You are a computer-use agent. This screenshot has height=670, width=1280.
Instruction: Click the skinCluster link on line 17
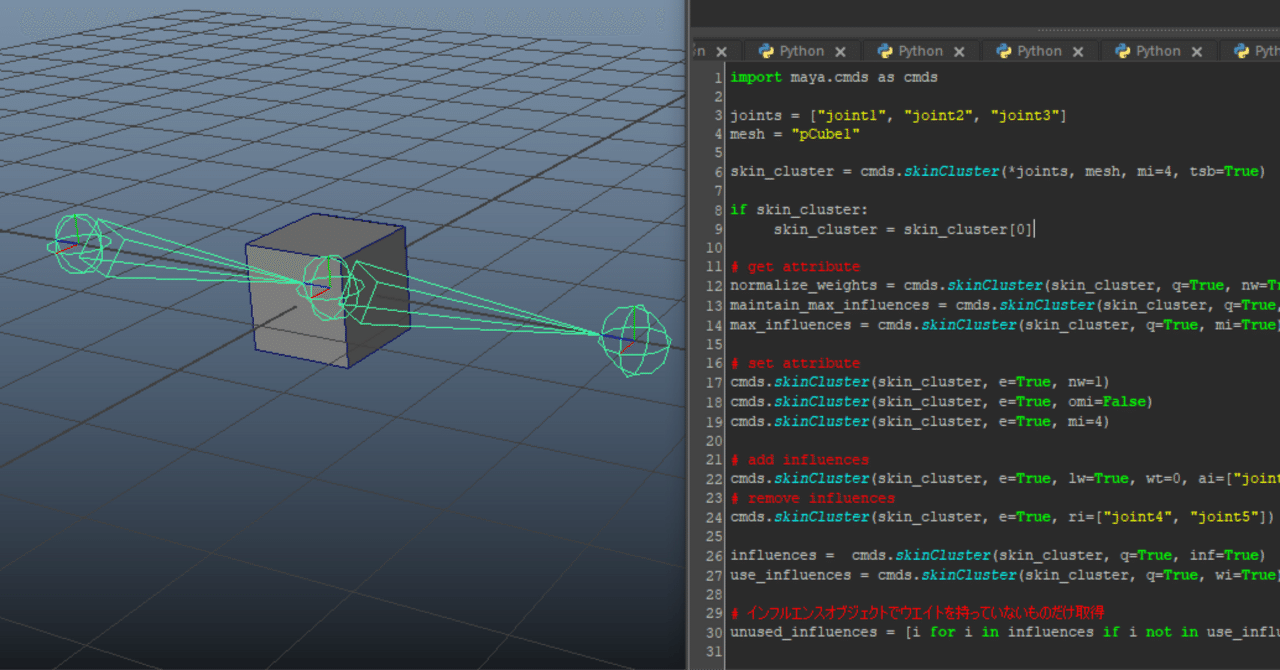pos(820,381)
